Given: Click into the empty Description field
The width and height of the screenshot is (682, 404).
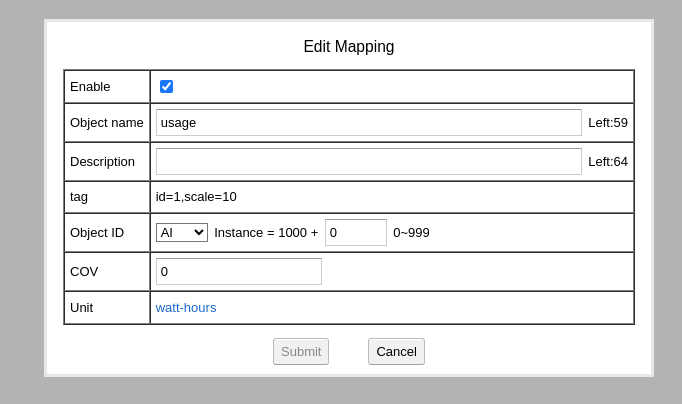Looking at the screenshot, I should pyautogui.click(x=369, y=162).
